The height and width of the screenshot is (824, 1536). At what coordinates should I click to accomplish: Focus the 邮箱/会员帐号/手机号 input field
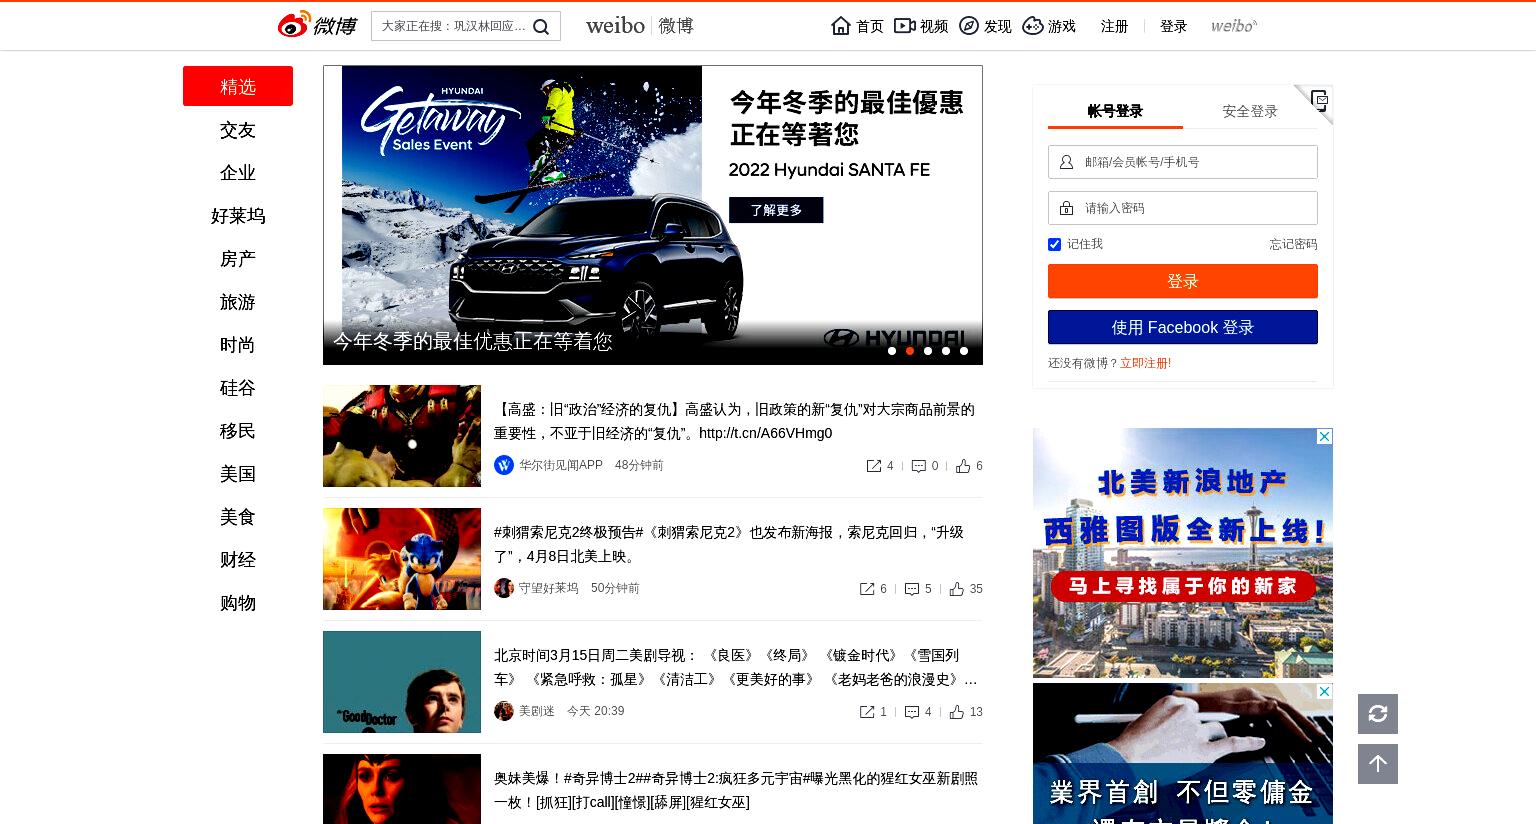click(x=1183, y=162)
